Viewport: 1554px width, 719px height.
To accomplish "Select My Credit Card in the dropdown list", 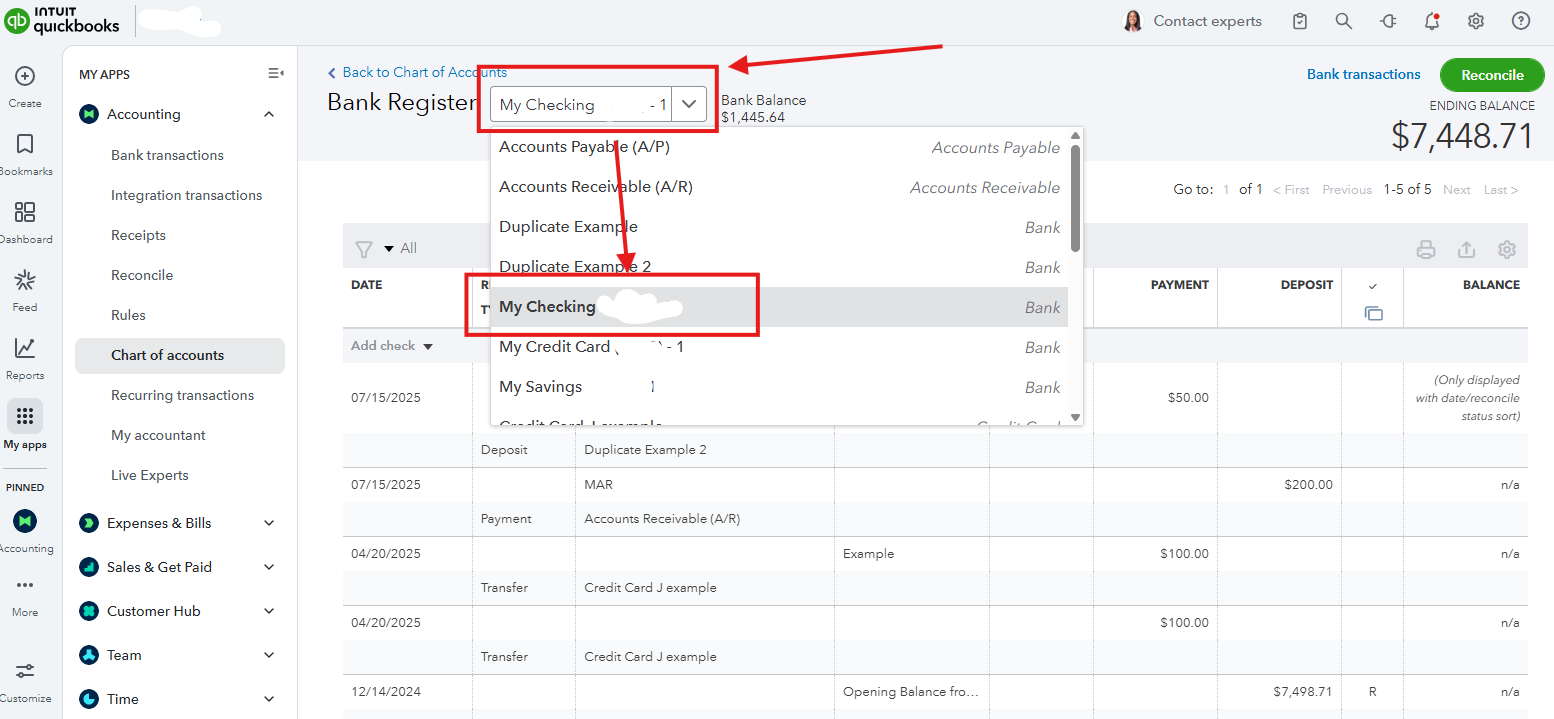I will pyautogui.click(x=779, y=347).
